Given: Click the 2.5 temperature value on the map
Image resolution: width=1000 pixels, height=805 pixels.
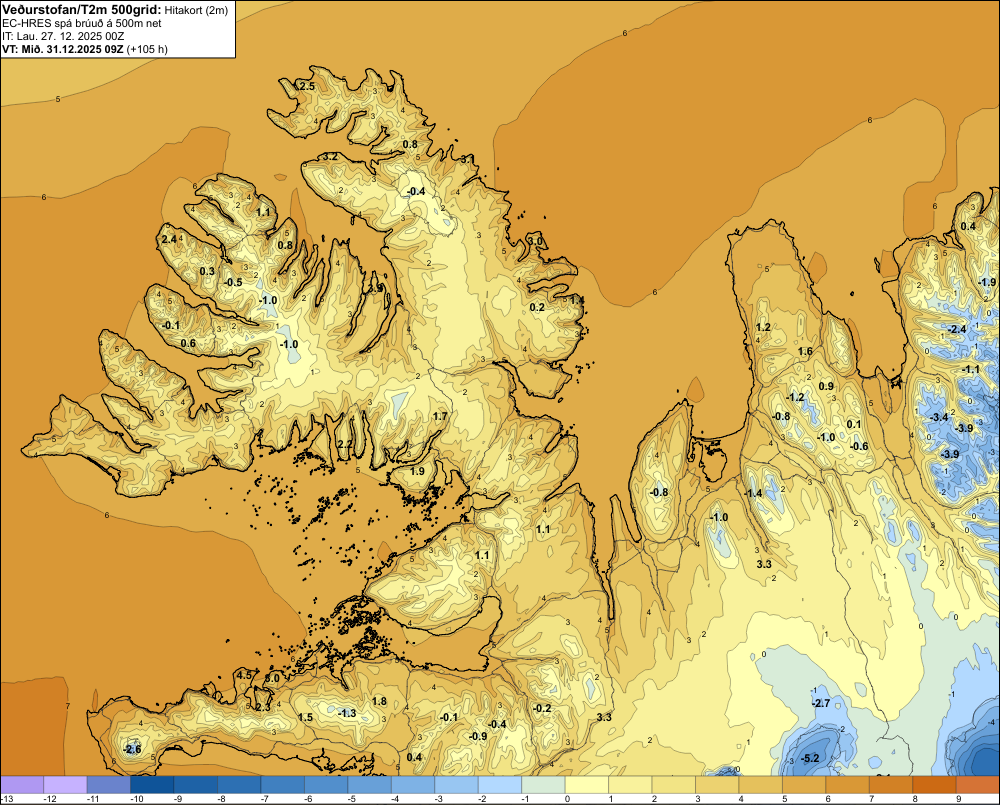Looking at the screenshot, I should click(307, 86).
